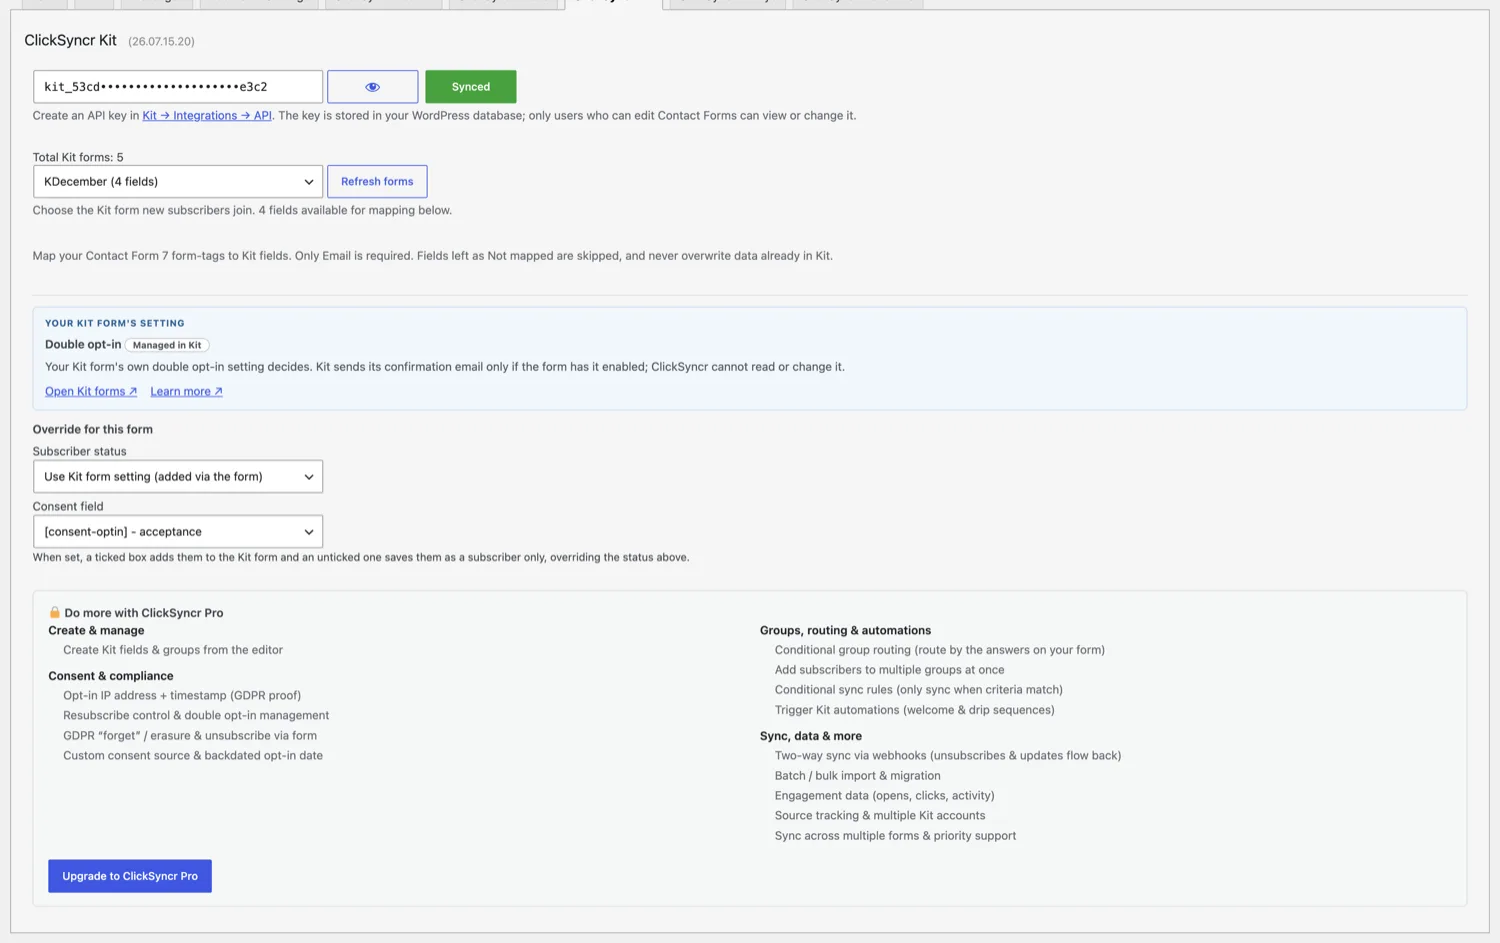Viewport: 1500px width, 943px height.
Task: Click the Sync, data & more heading
Action: coord(811,736)
